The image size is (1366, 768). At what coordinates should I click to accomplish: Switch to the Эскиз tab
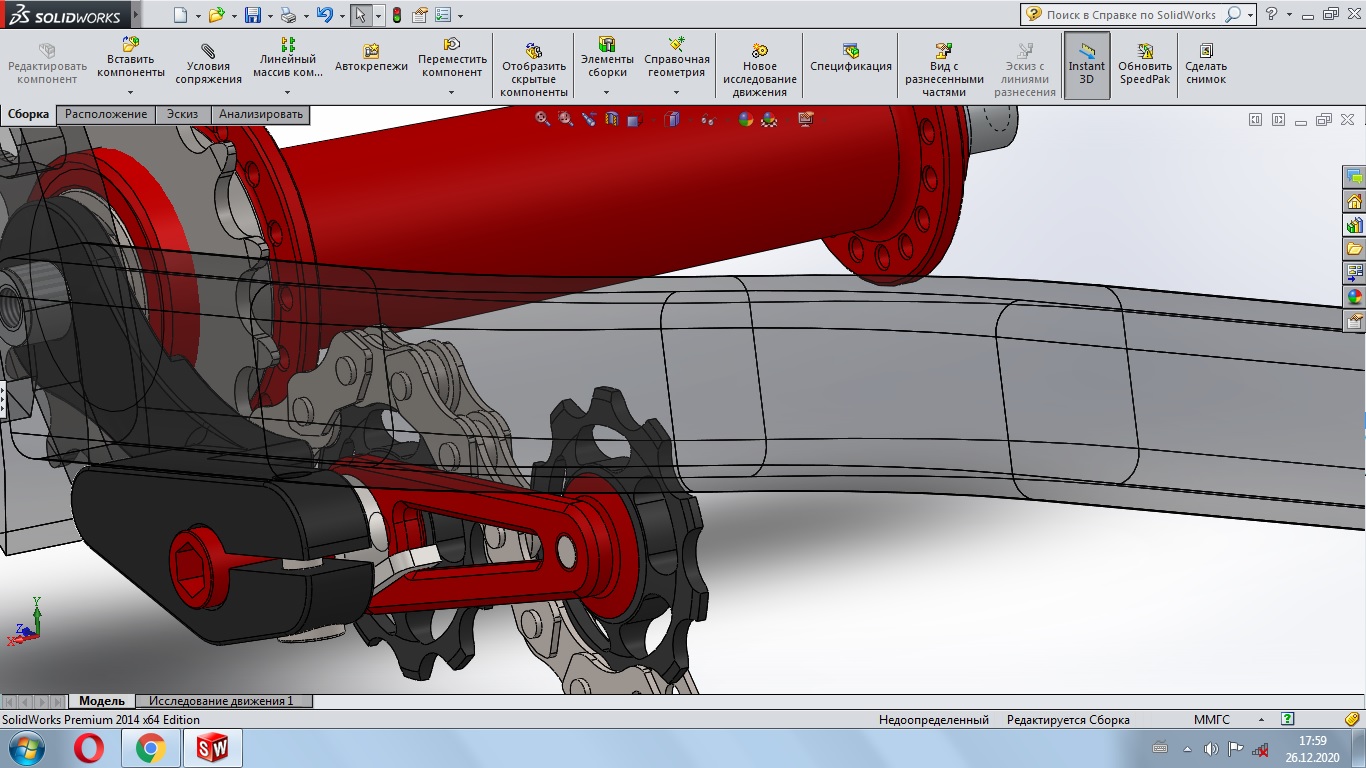pos(182,114)
